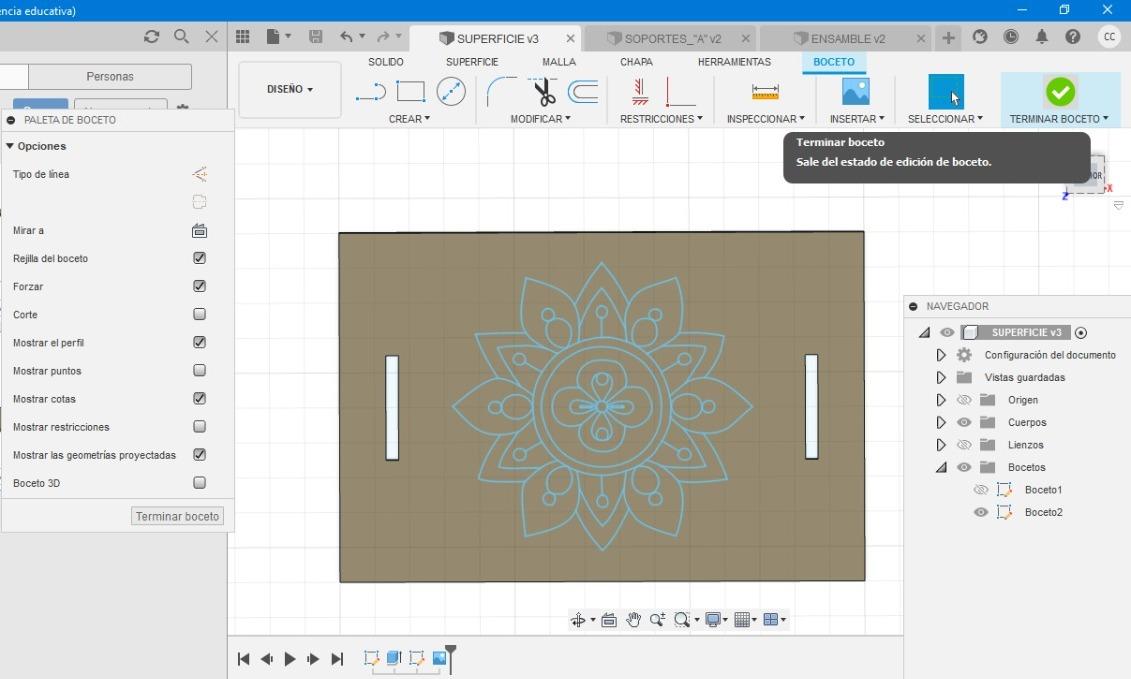The image size is (1131, 679).
Task: Expand Configuración del documento node
Action: pos(941,355)
